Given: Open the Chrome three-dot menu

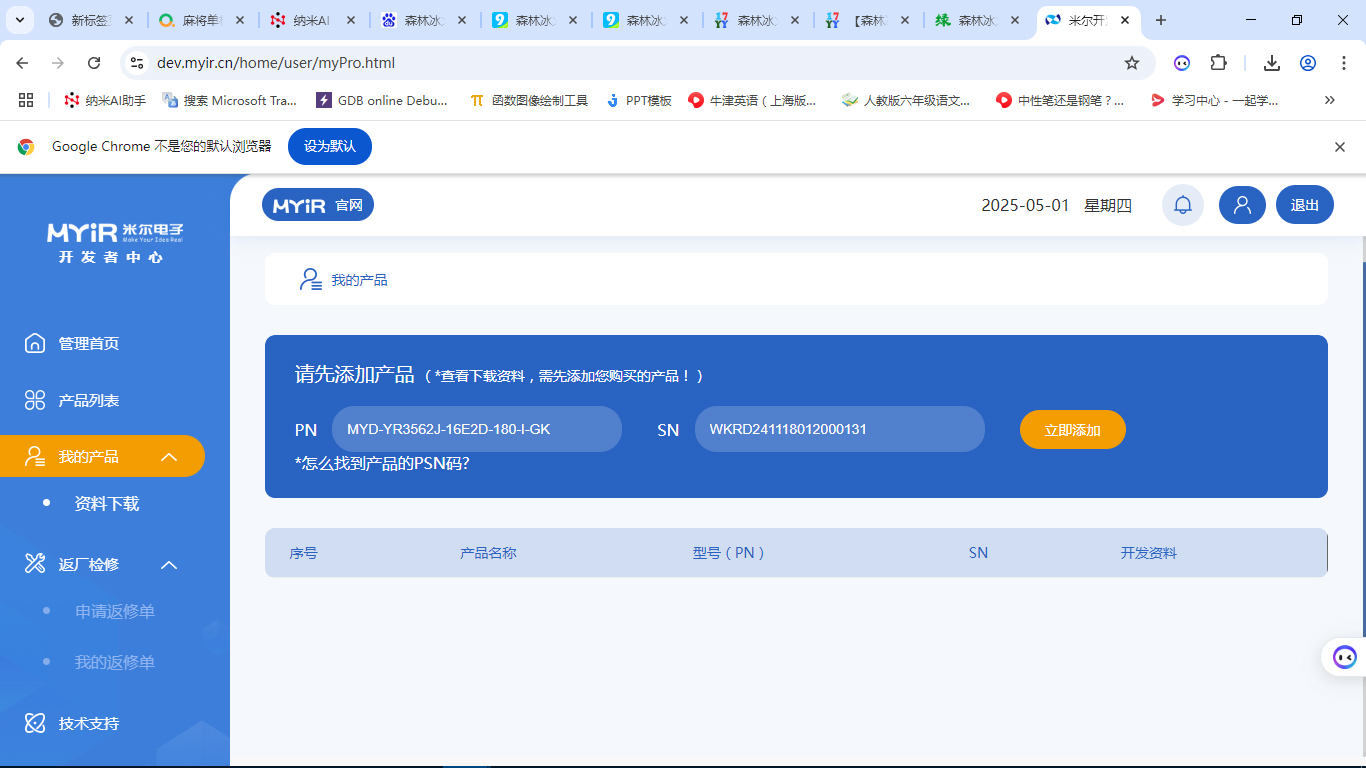Looking at the screenshot, I should tap(1343, 63).
